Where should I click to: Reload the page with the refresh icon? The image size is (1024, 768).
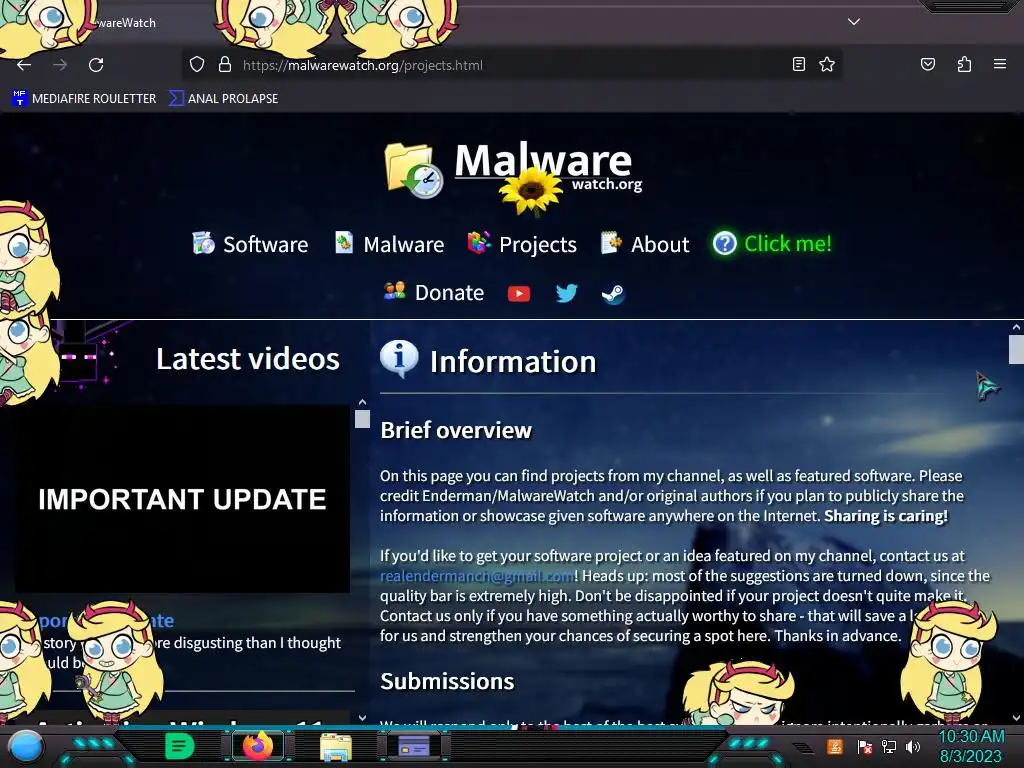(96, 65)
